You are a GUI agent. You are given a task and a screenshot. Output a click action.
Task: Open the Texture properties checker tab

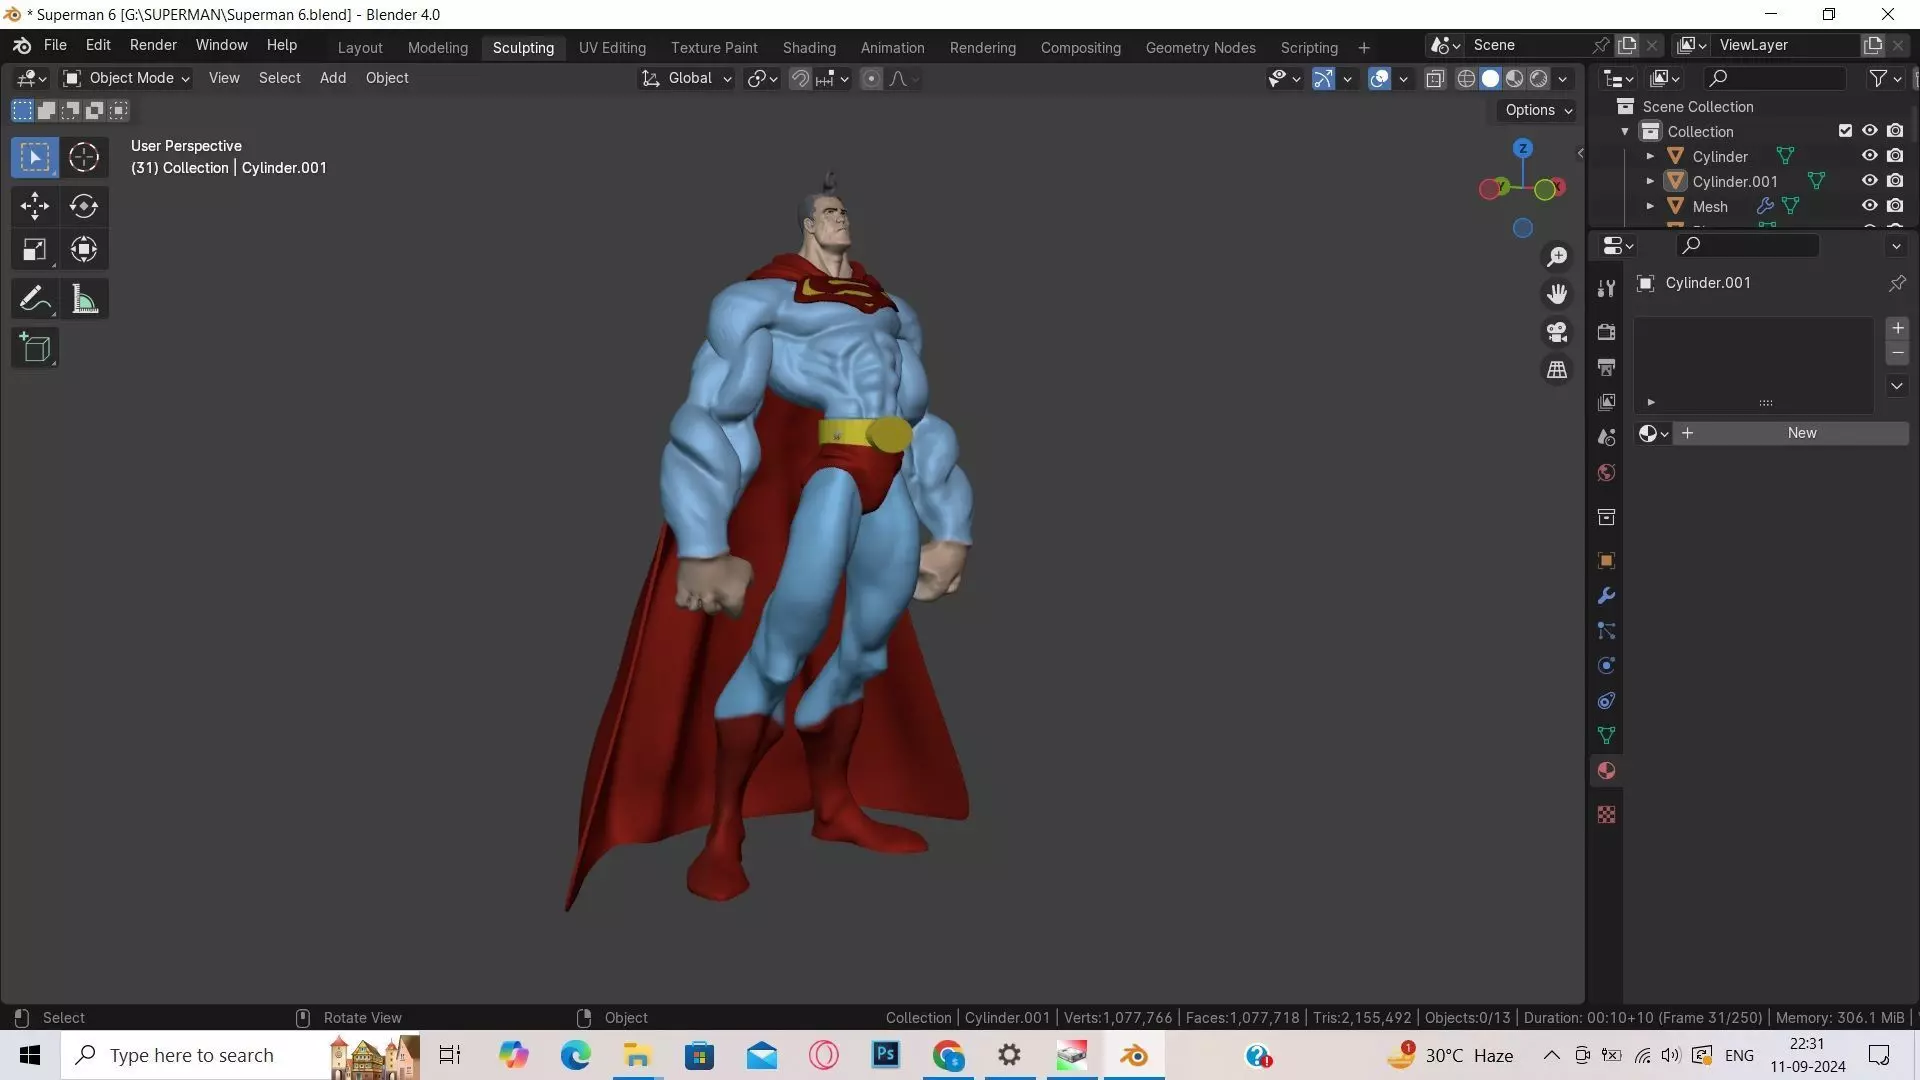point(1606,815)
